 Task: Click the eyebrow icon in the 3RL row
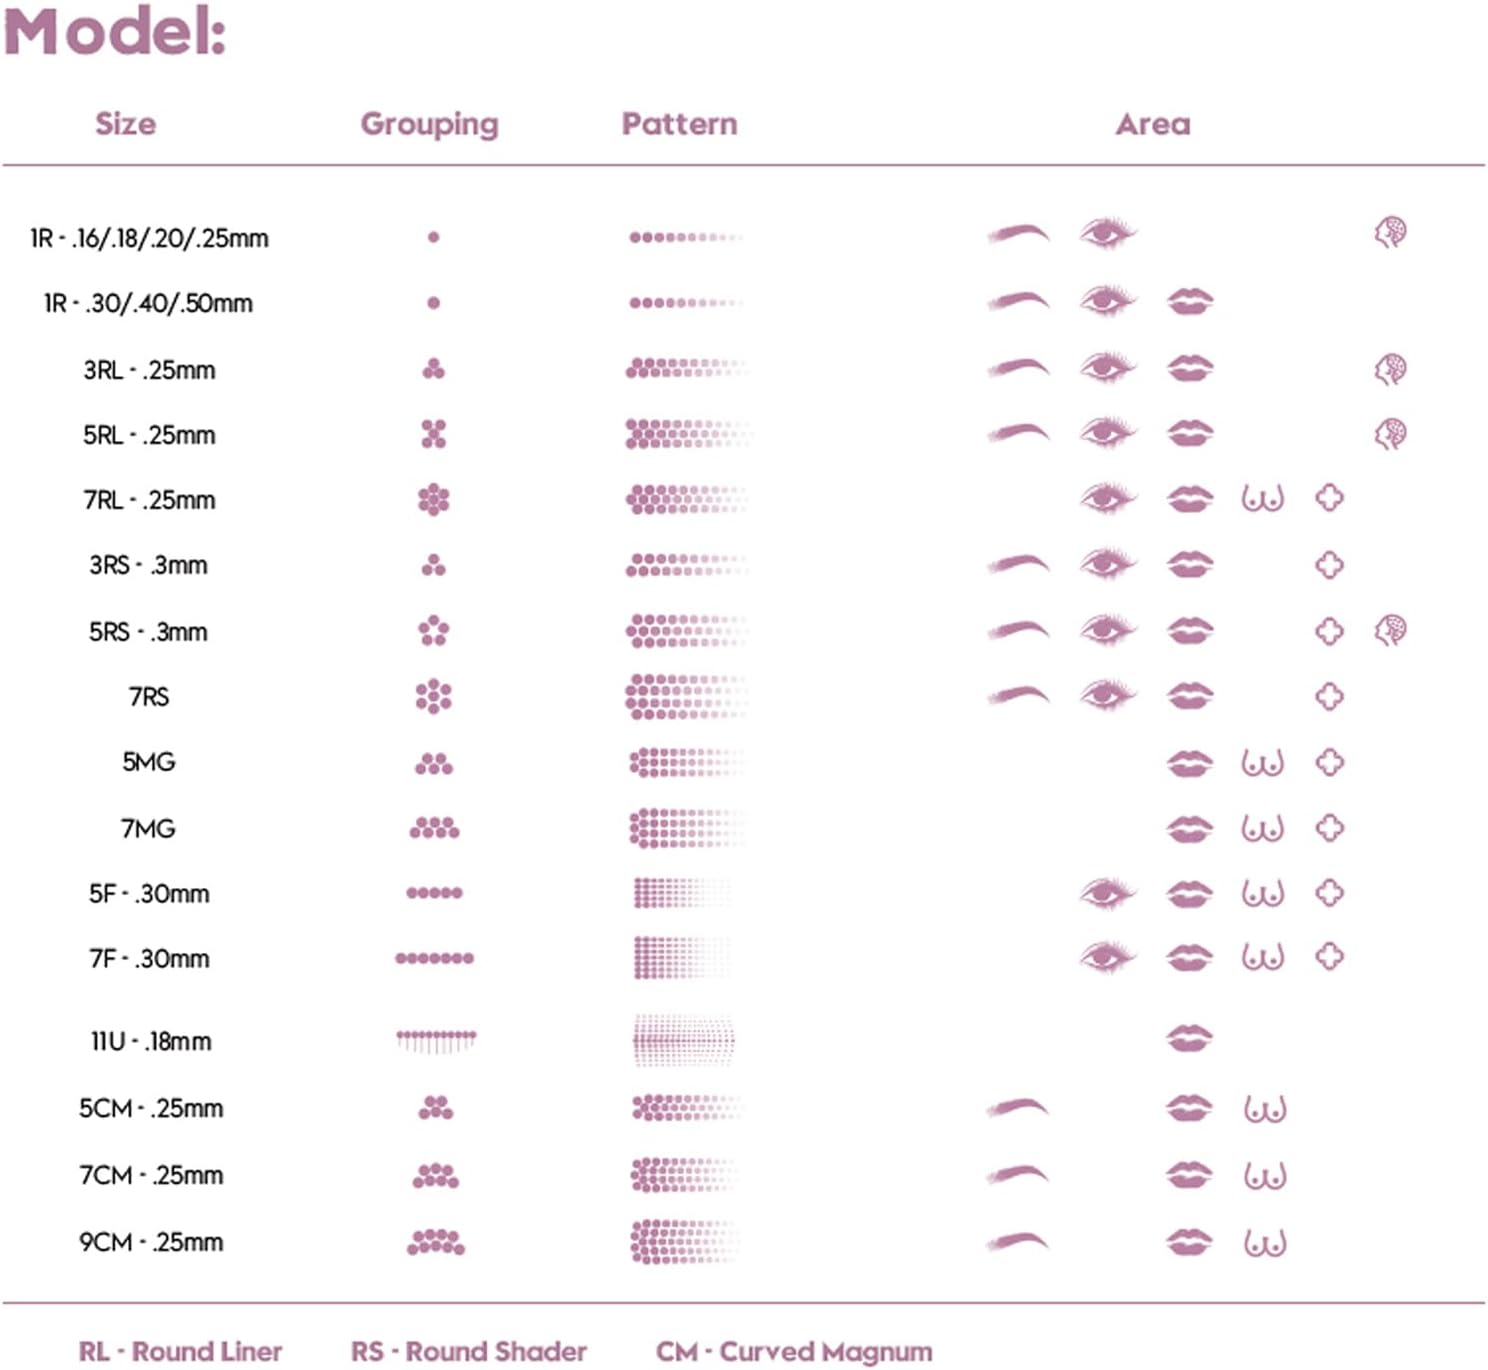pos(1018,368)
